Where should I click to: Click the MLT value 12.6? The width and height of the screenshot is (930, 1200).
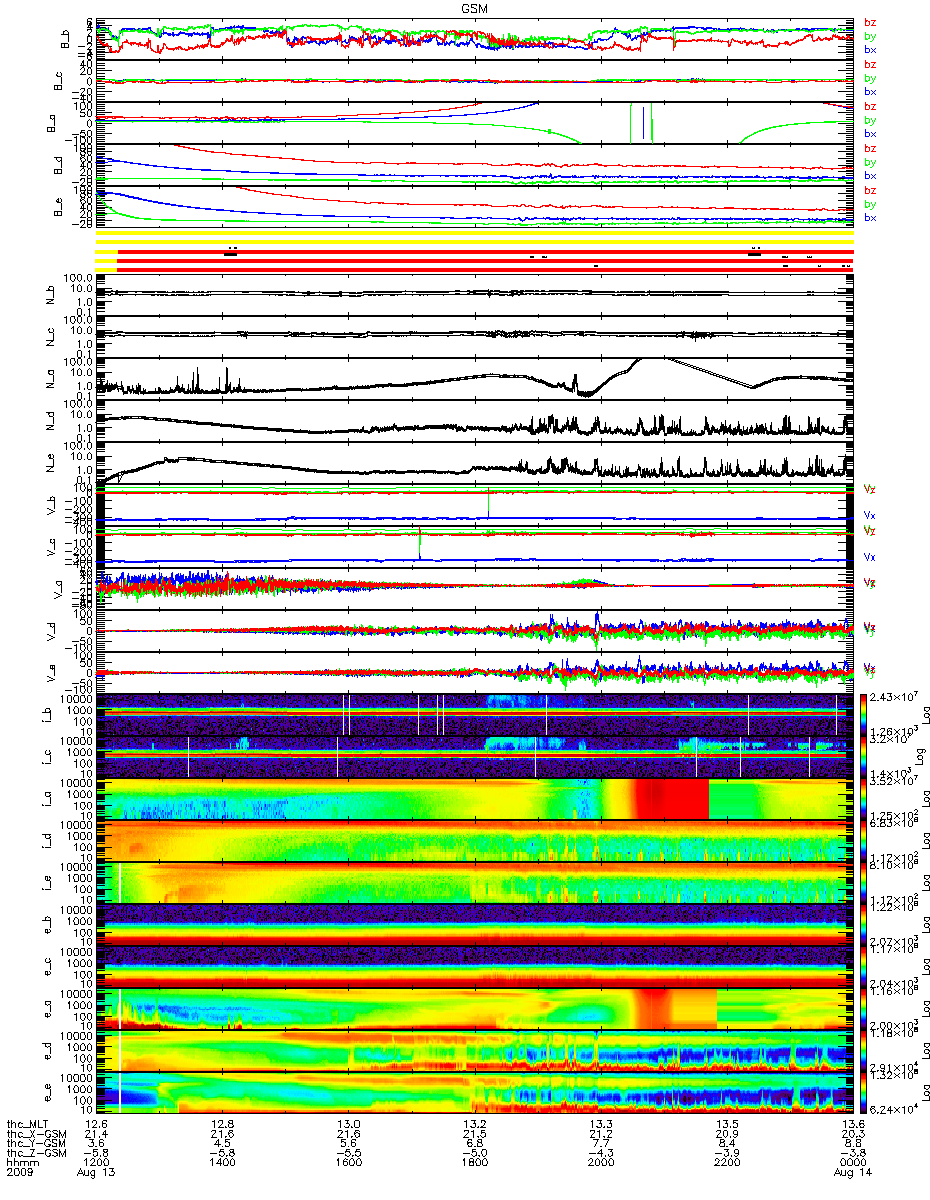[x=94, y=1123]
